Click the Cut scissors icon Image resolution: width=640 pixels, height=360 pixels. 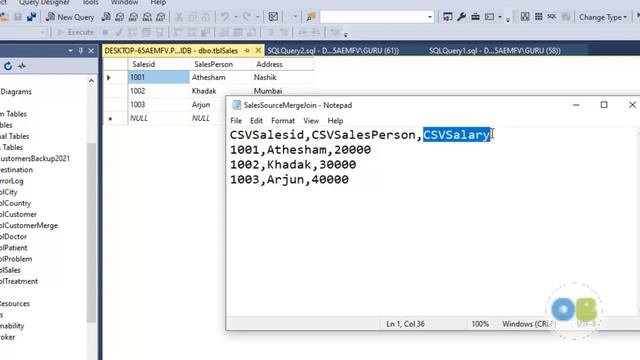(179, 17)
